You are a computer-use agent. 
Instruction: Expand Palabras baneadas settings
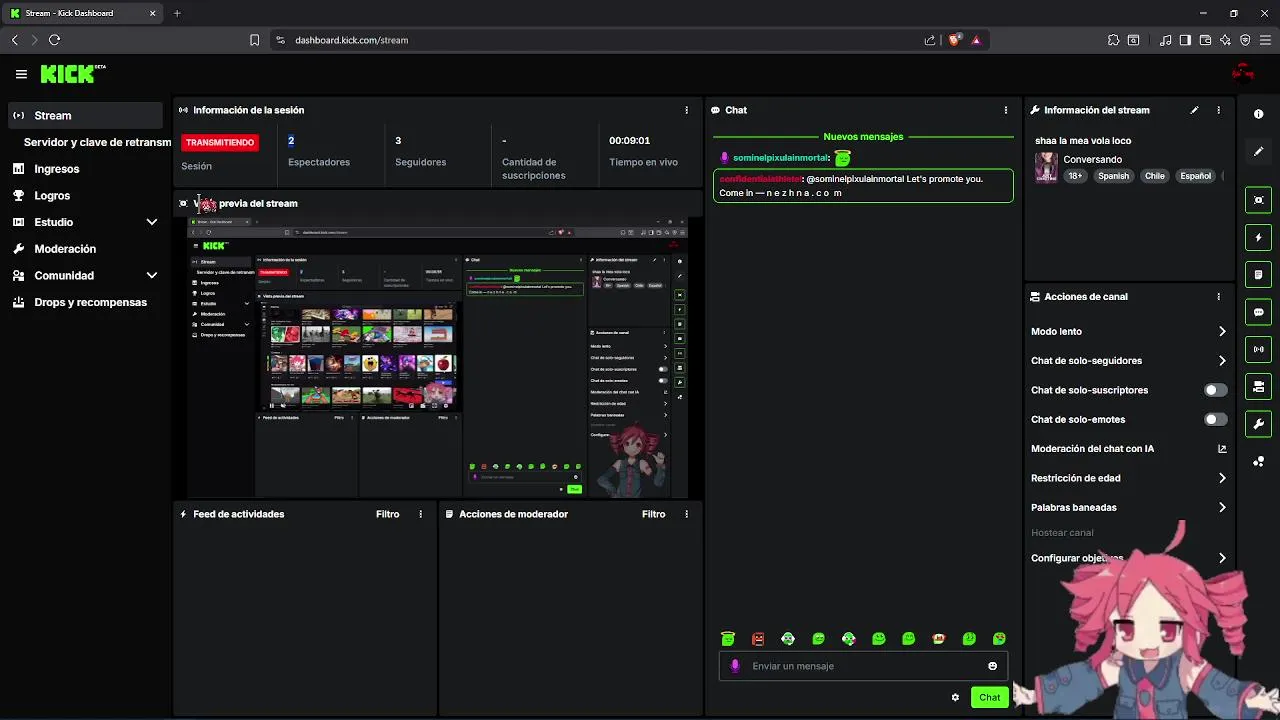(x=1222, y=508)
